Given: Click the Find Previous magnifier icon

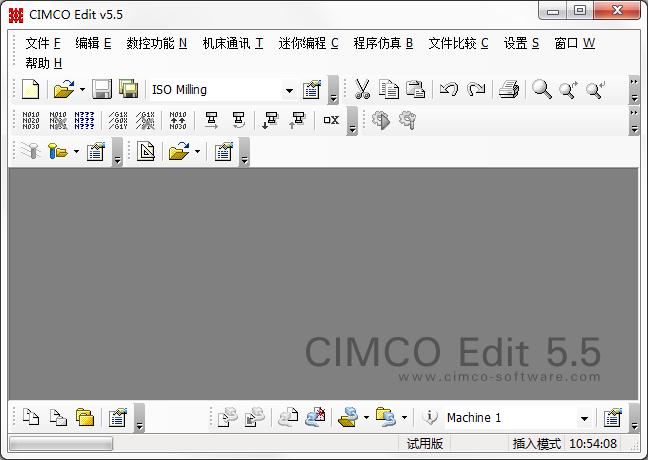Looking at the screenshot, I should coord(596,90).
